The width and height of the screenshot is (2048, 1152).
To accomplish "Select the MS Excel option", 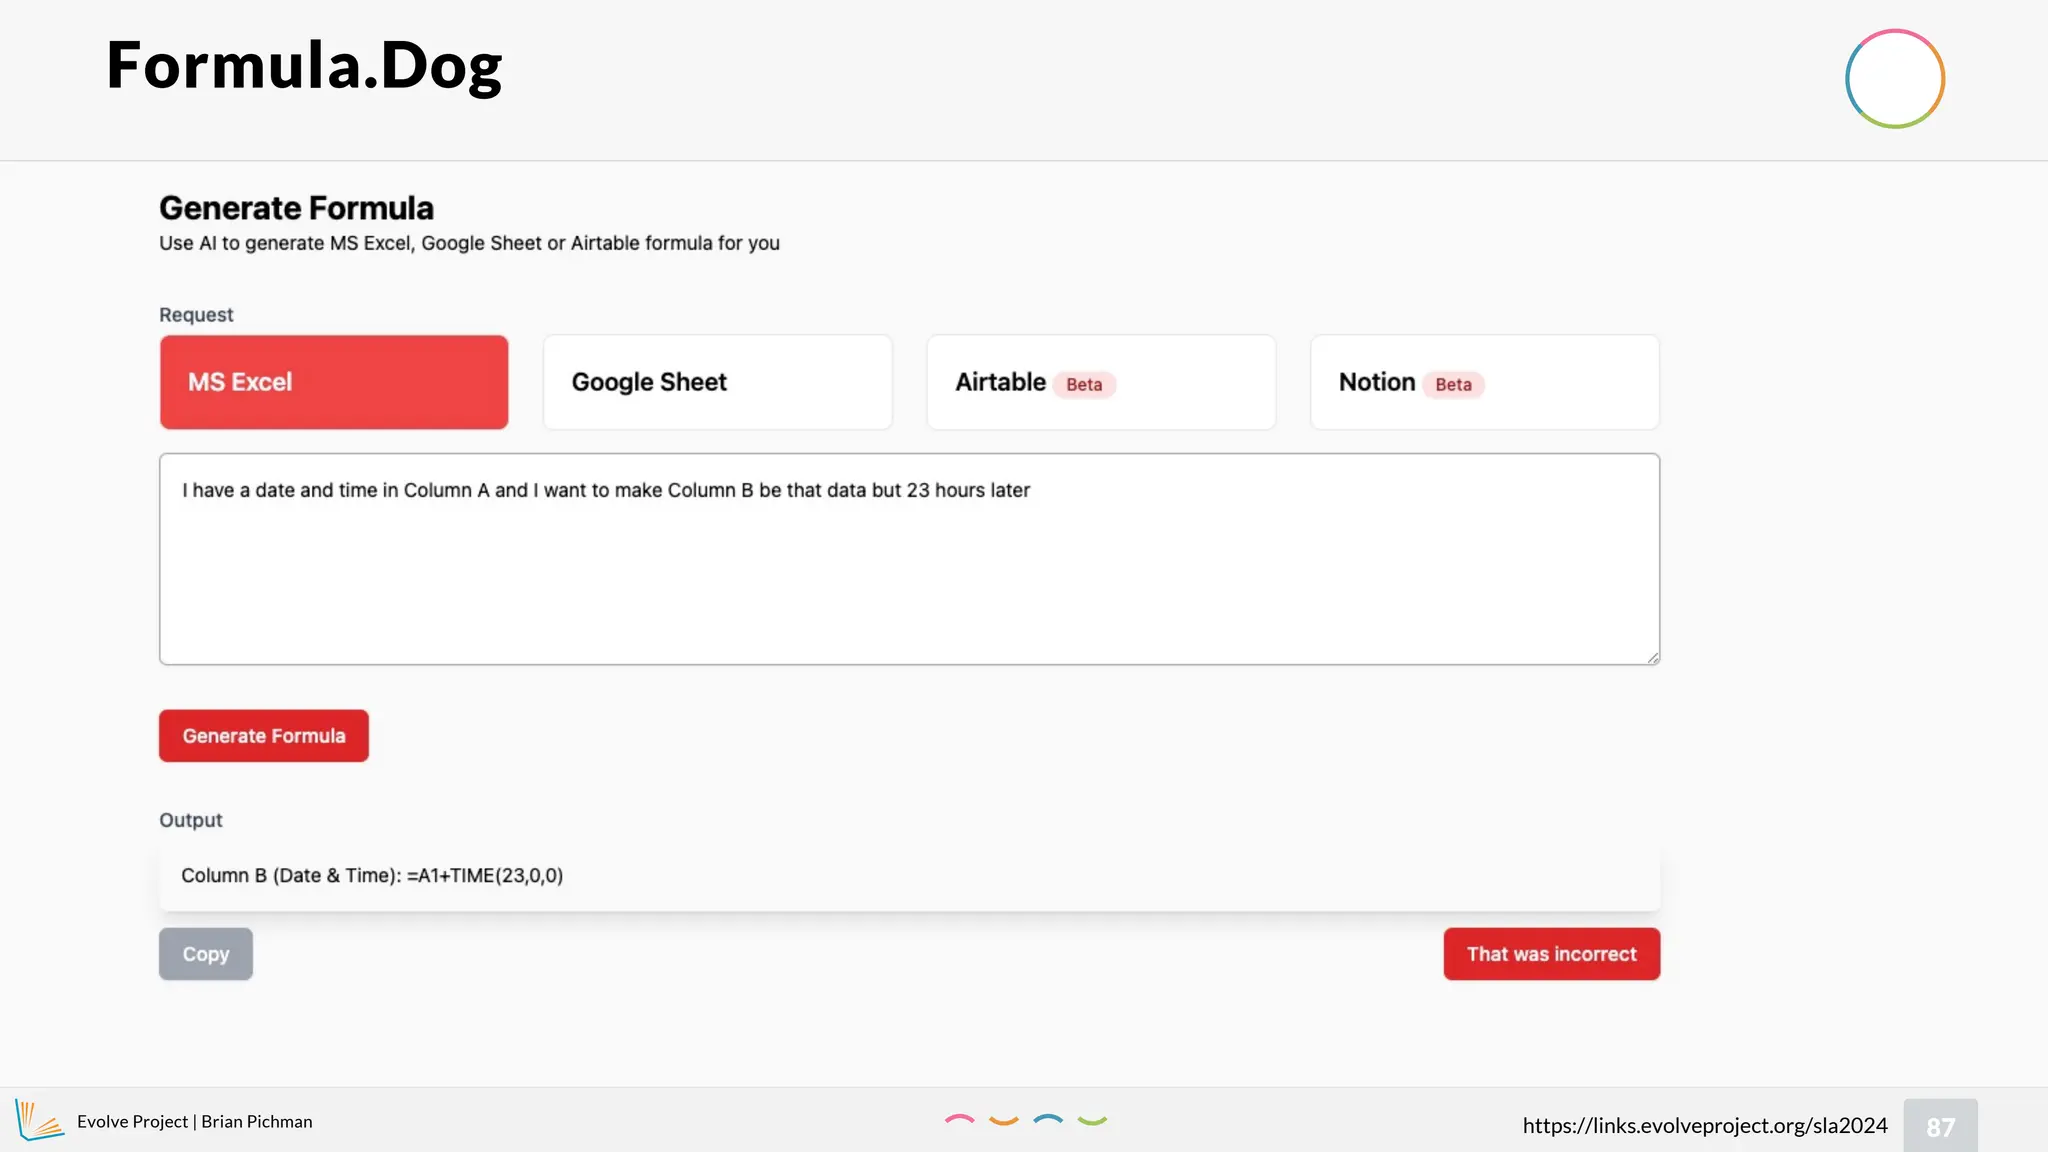I will click(334, 382).
